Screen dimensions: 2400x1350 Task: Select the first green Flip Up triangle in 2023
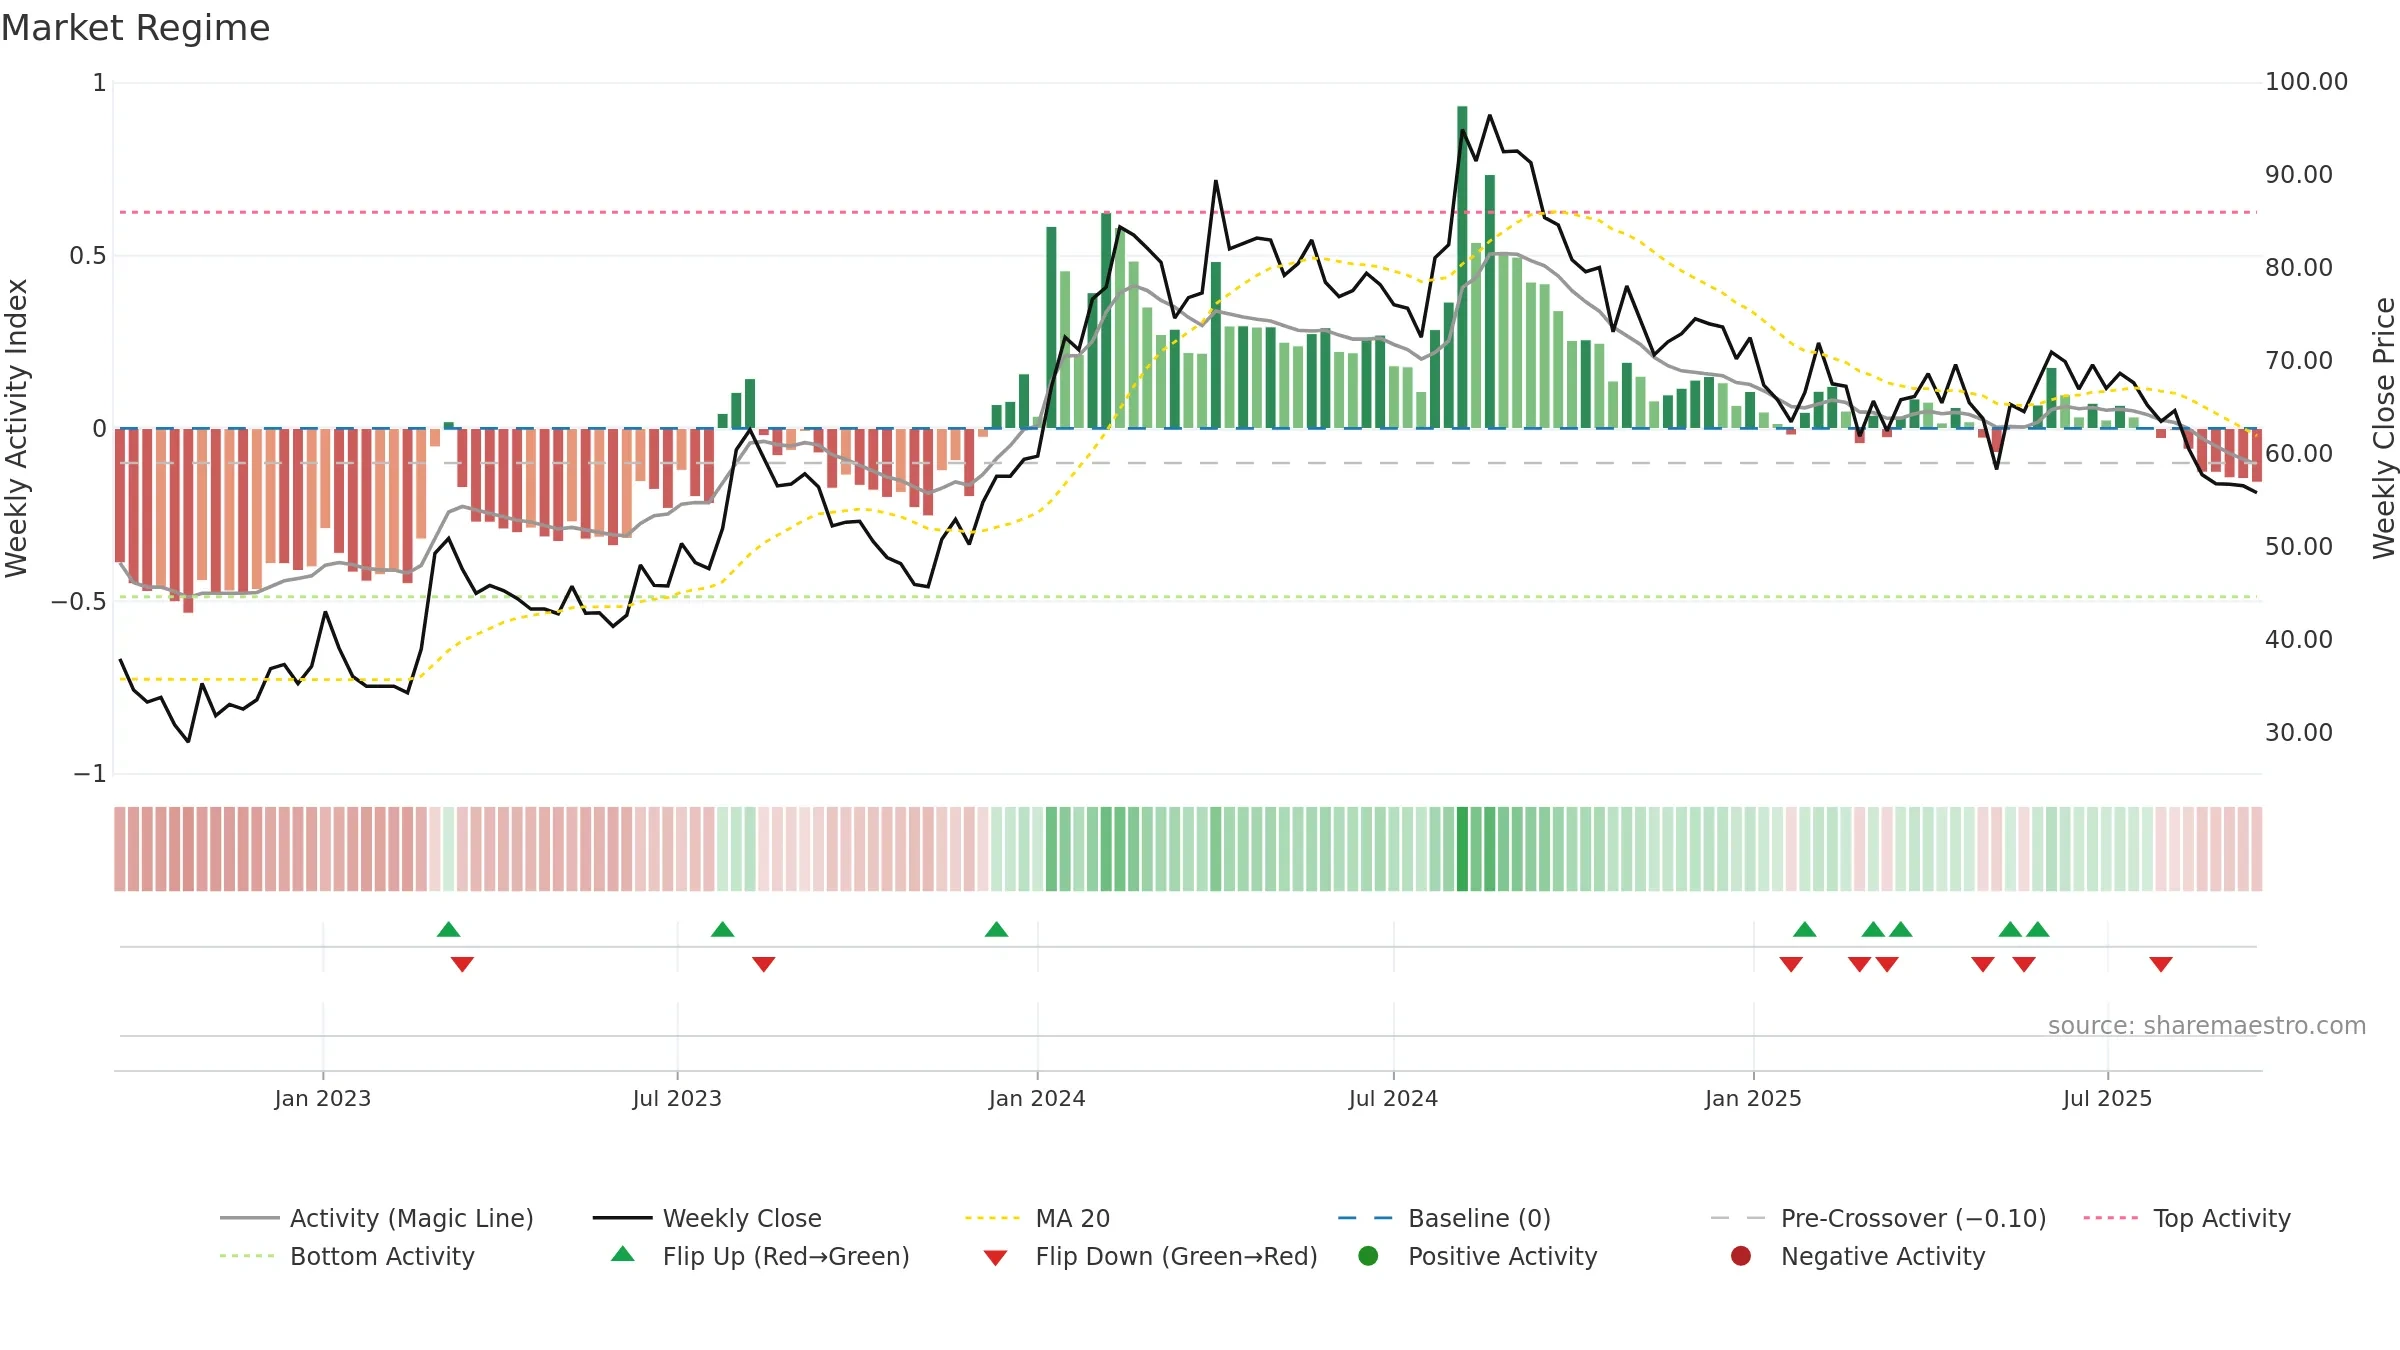448,929
